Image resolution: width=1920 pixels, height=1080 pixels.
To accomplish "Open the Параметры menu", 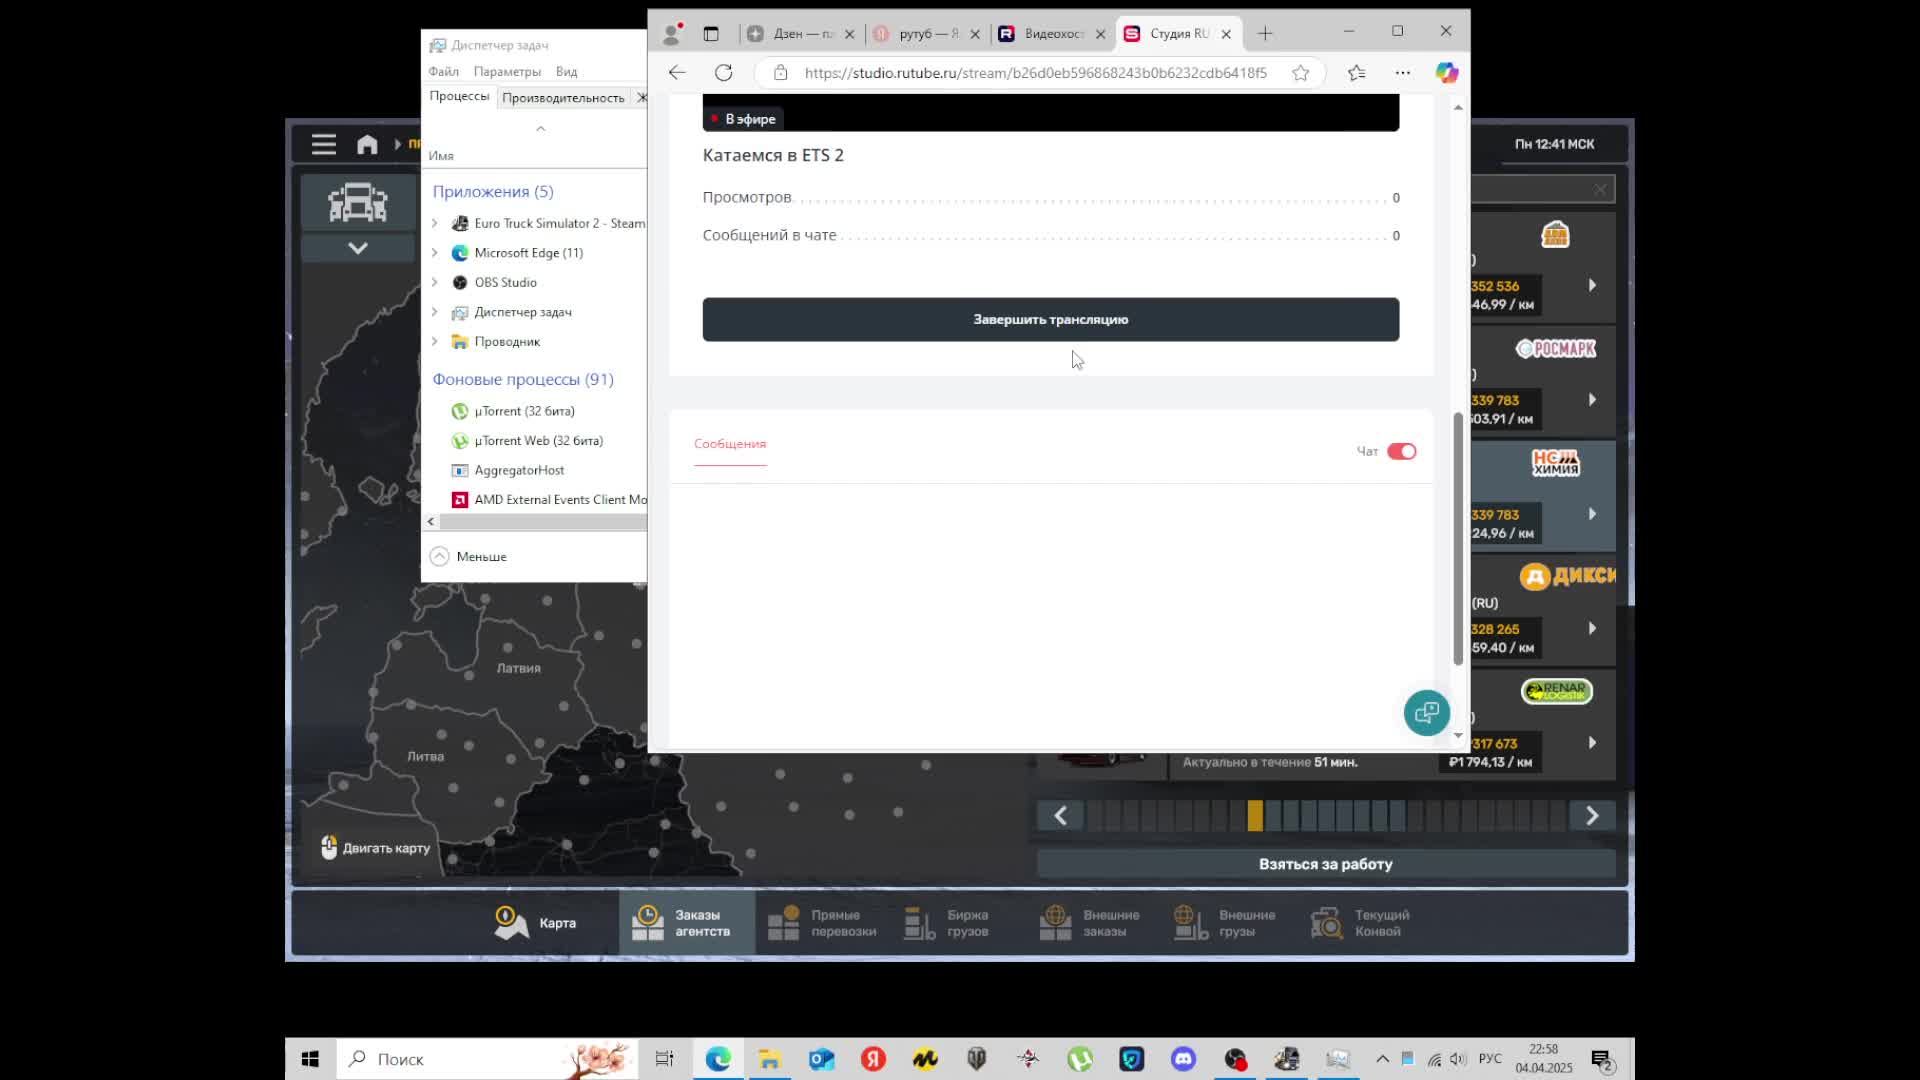I will click(506, 71).
